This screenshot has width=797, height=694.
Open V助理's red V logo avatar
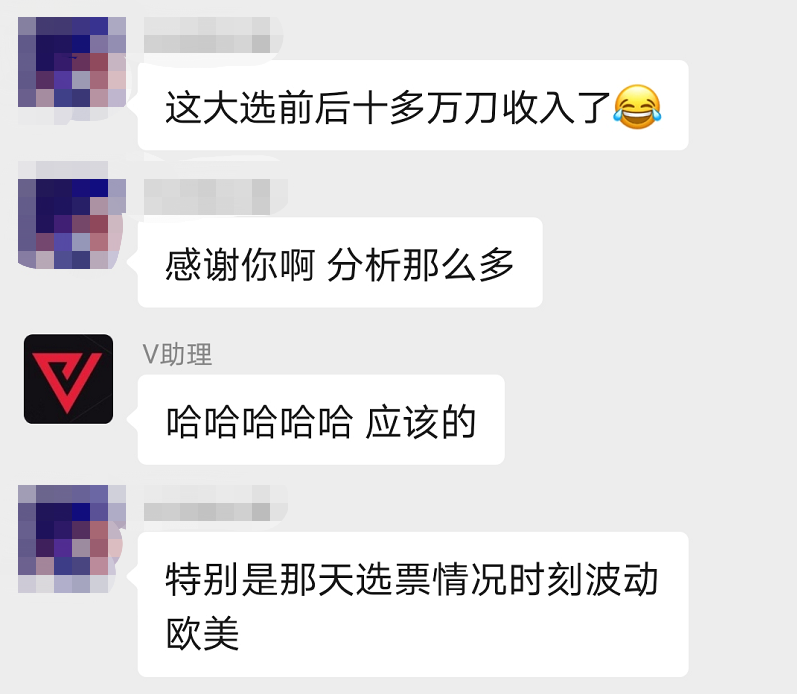(69, 379)
